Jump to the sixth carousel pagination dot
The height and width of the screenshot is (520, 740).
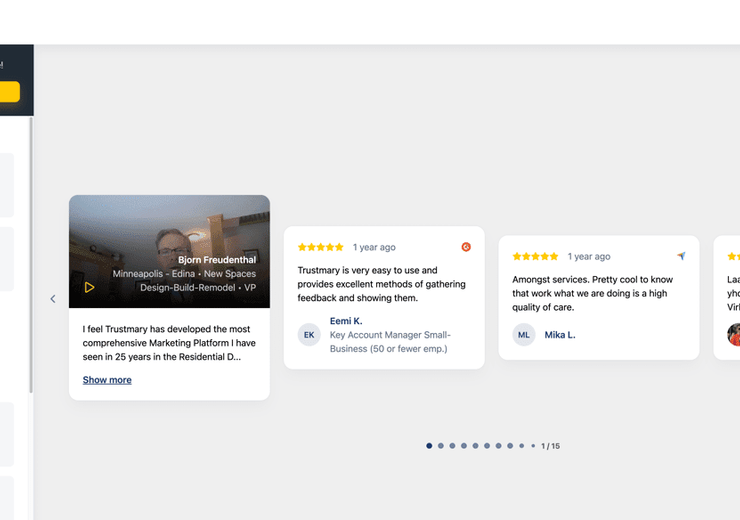coord(487,445)
